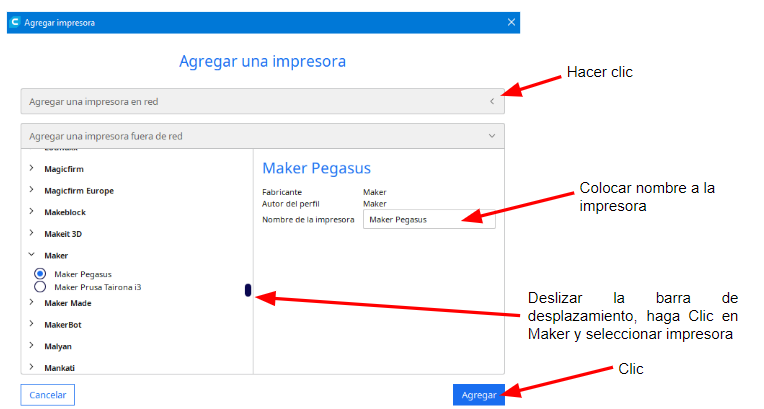Image resolution: width=764 pixels, height=409 pixels.
Task: Click the 'Agregar impresora' window title text
Action: click(x=59, y=23)
